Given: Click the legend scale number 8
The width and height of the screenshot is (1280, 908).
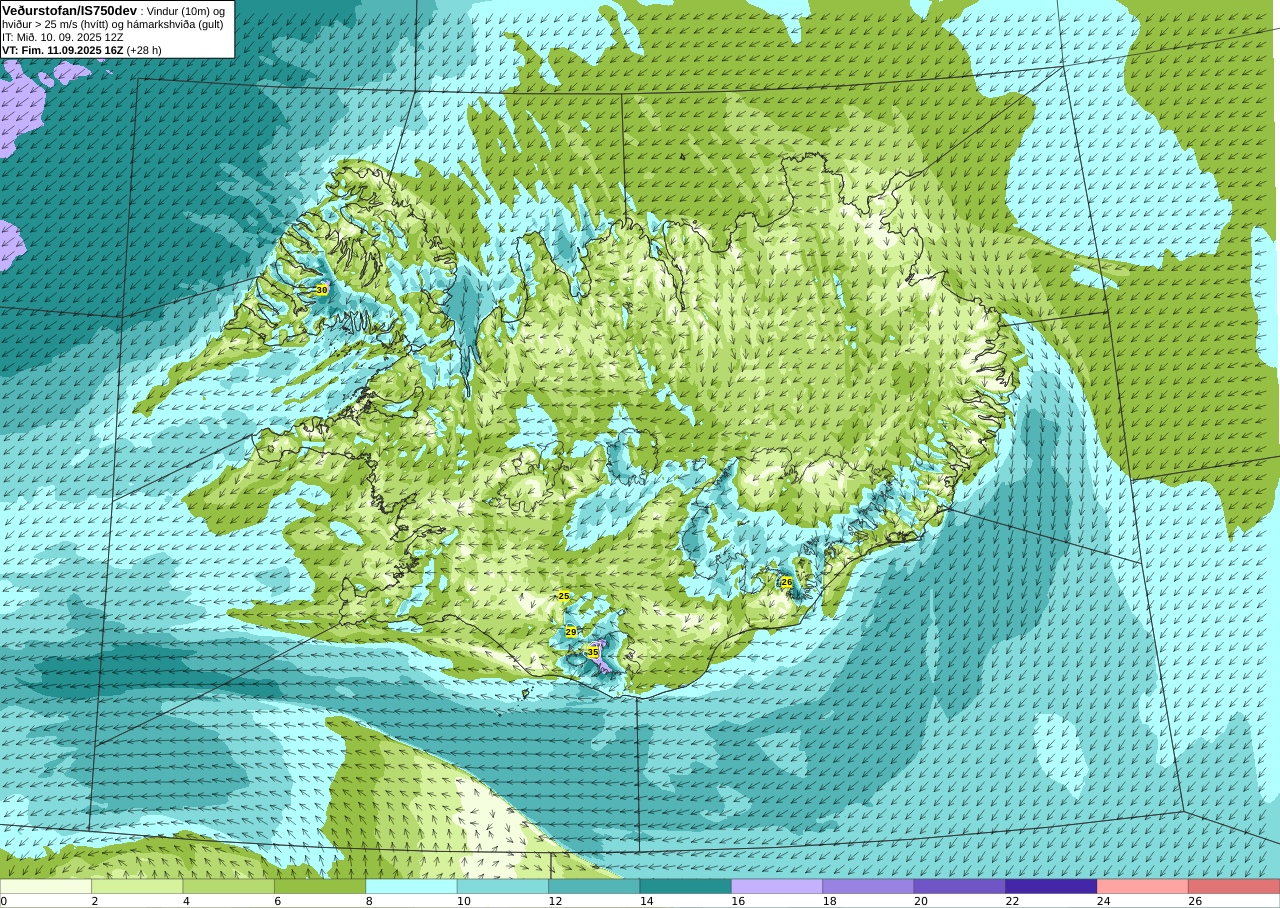Looking at the screenshot, I should click(x=368, y=901).
